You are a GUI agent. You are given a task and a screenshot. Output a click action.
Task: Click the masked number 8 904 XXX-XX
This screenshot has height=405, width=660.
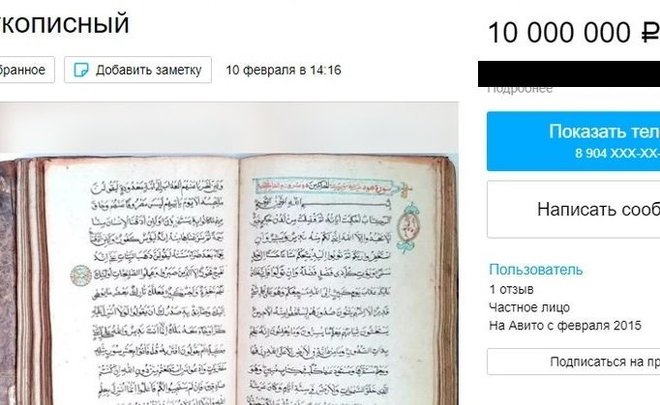click(x=617, y=153)
